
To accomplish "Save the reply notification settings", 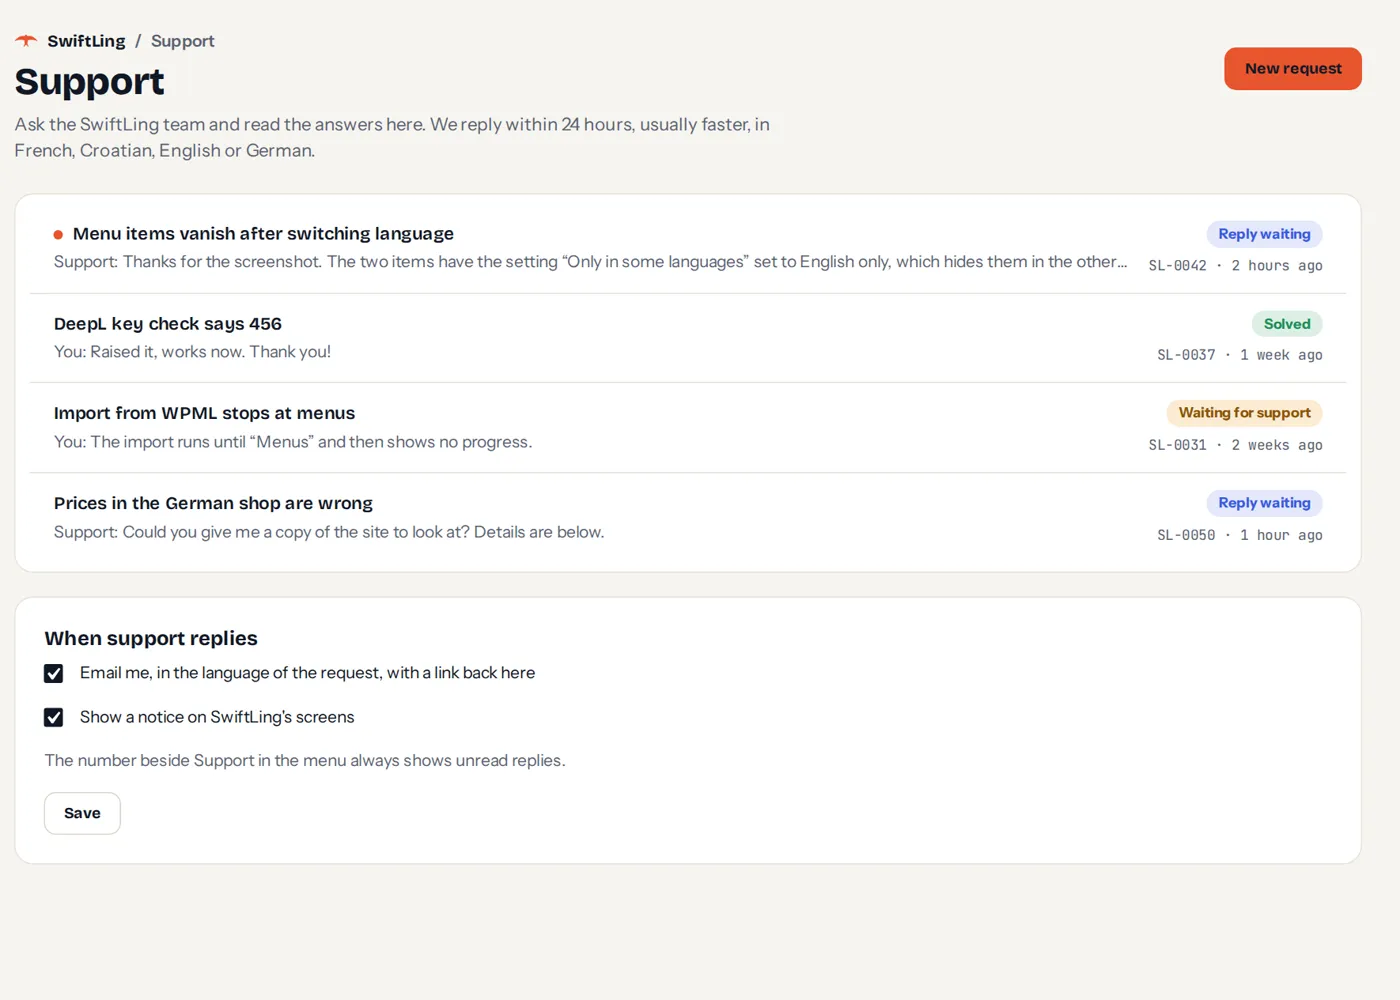I will click(82, 813).
